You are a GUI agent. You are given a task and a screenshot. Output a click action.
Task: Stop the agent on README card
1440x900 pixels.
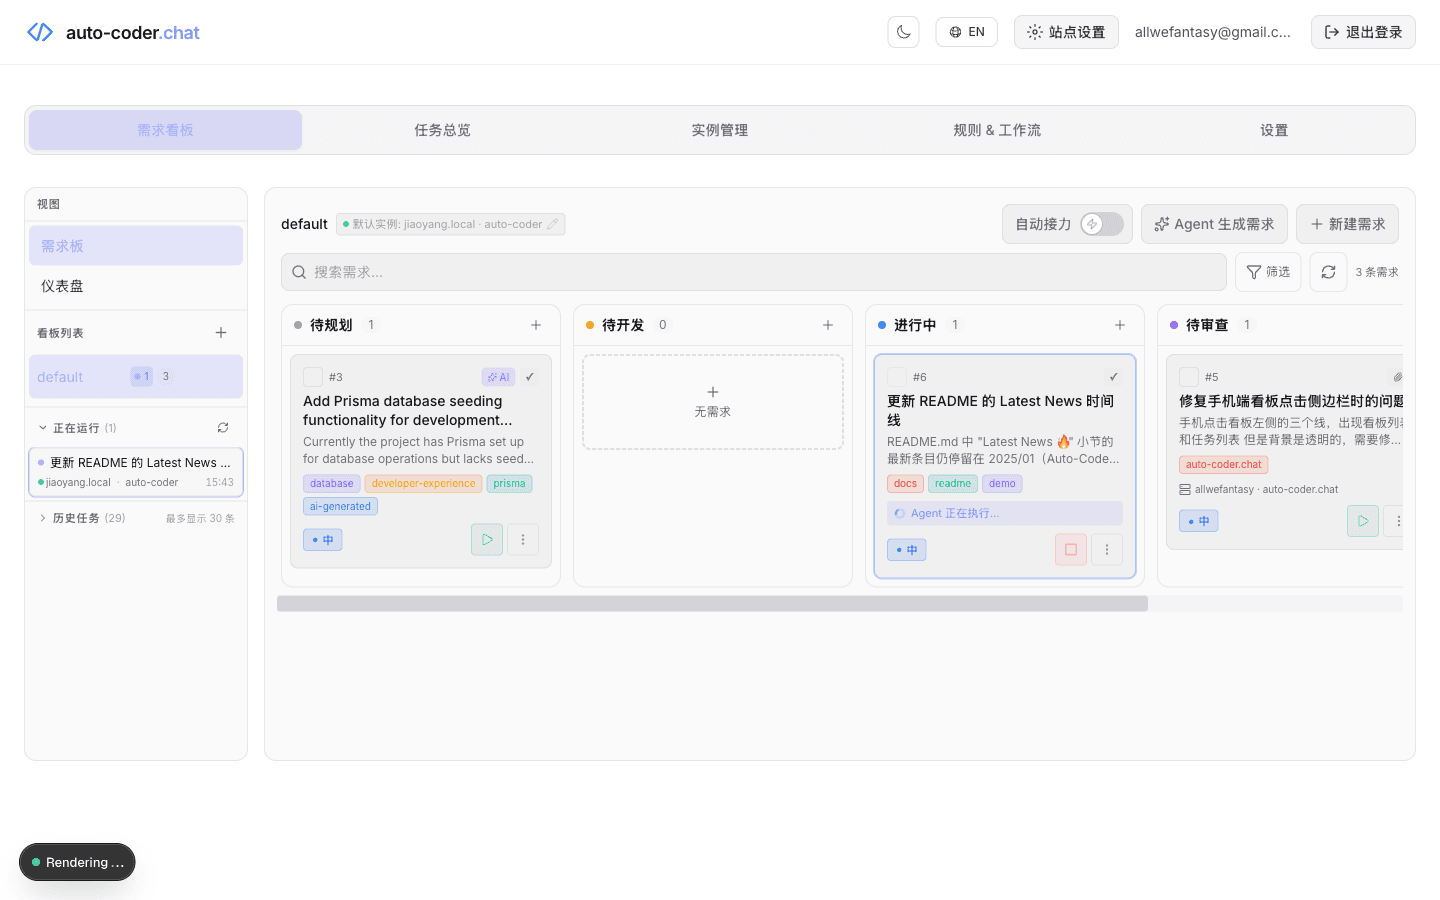pos(1070,549)
